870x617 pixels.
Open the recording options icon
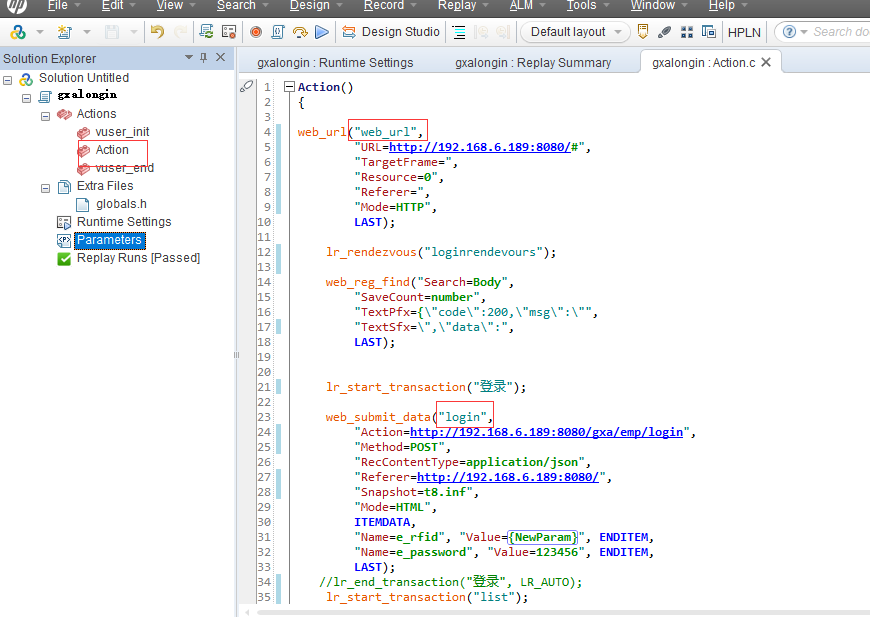tap(229, 32)
